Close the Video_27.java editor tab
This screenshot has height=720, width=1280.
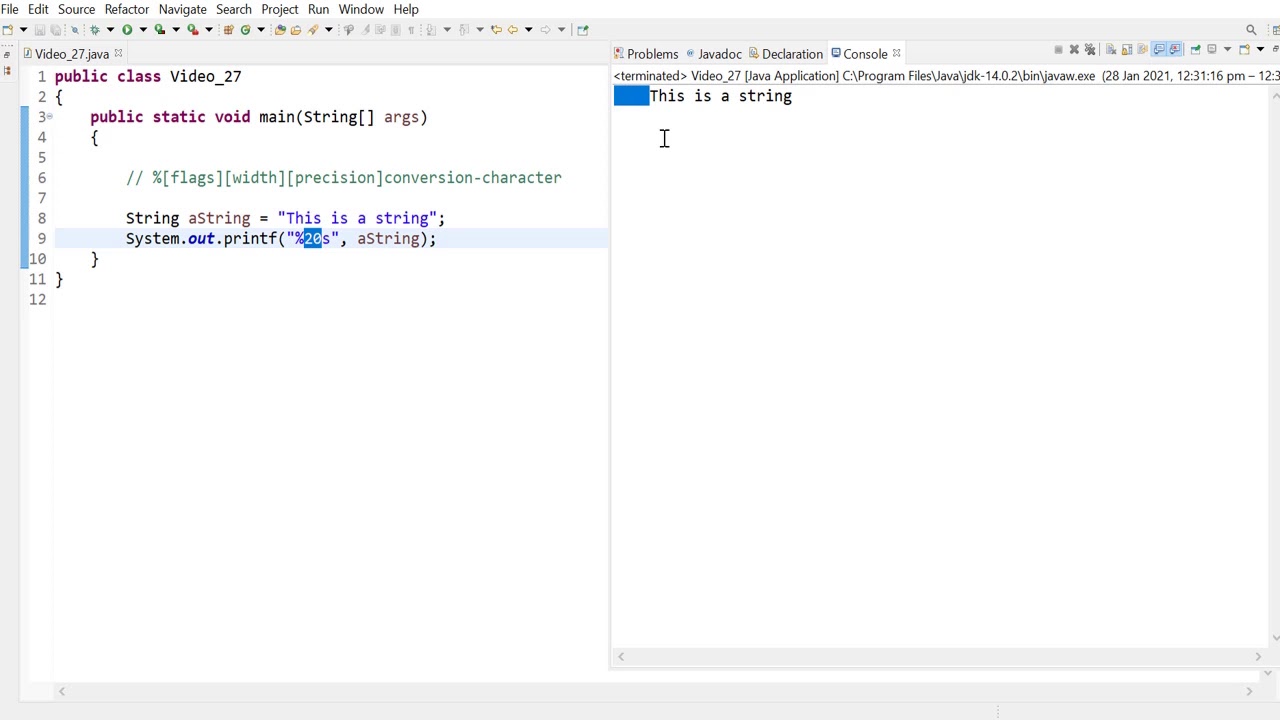click(x=118, y=54)
